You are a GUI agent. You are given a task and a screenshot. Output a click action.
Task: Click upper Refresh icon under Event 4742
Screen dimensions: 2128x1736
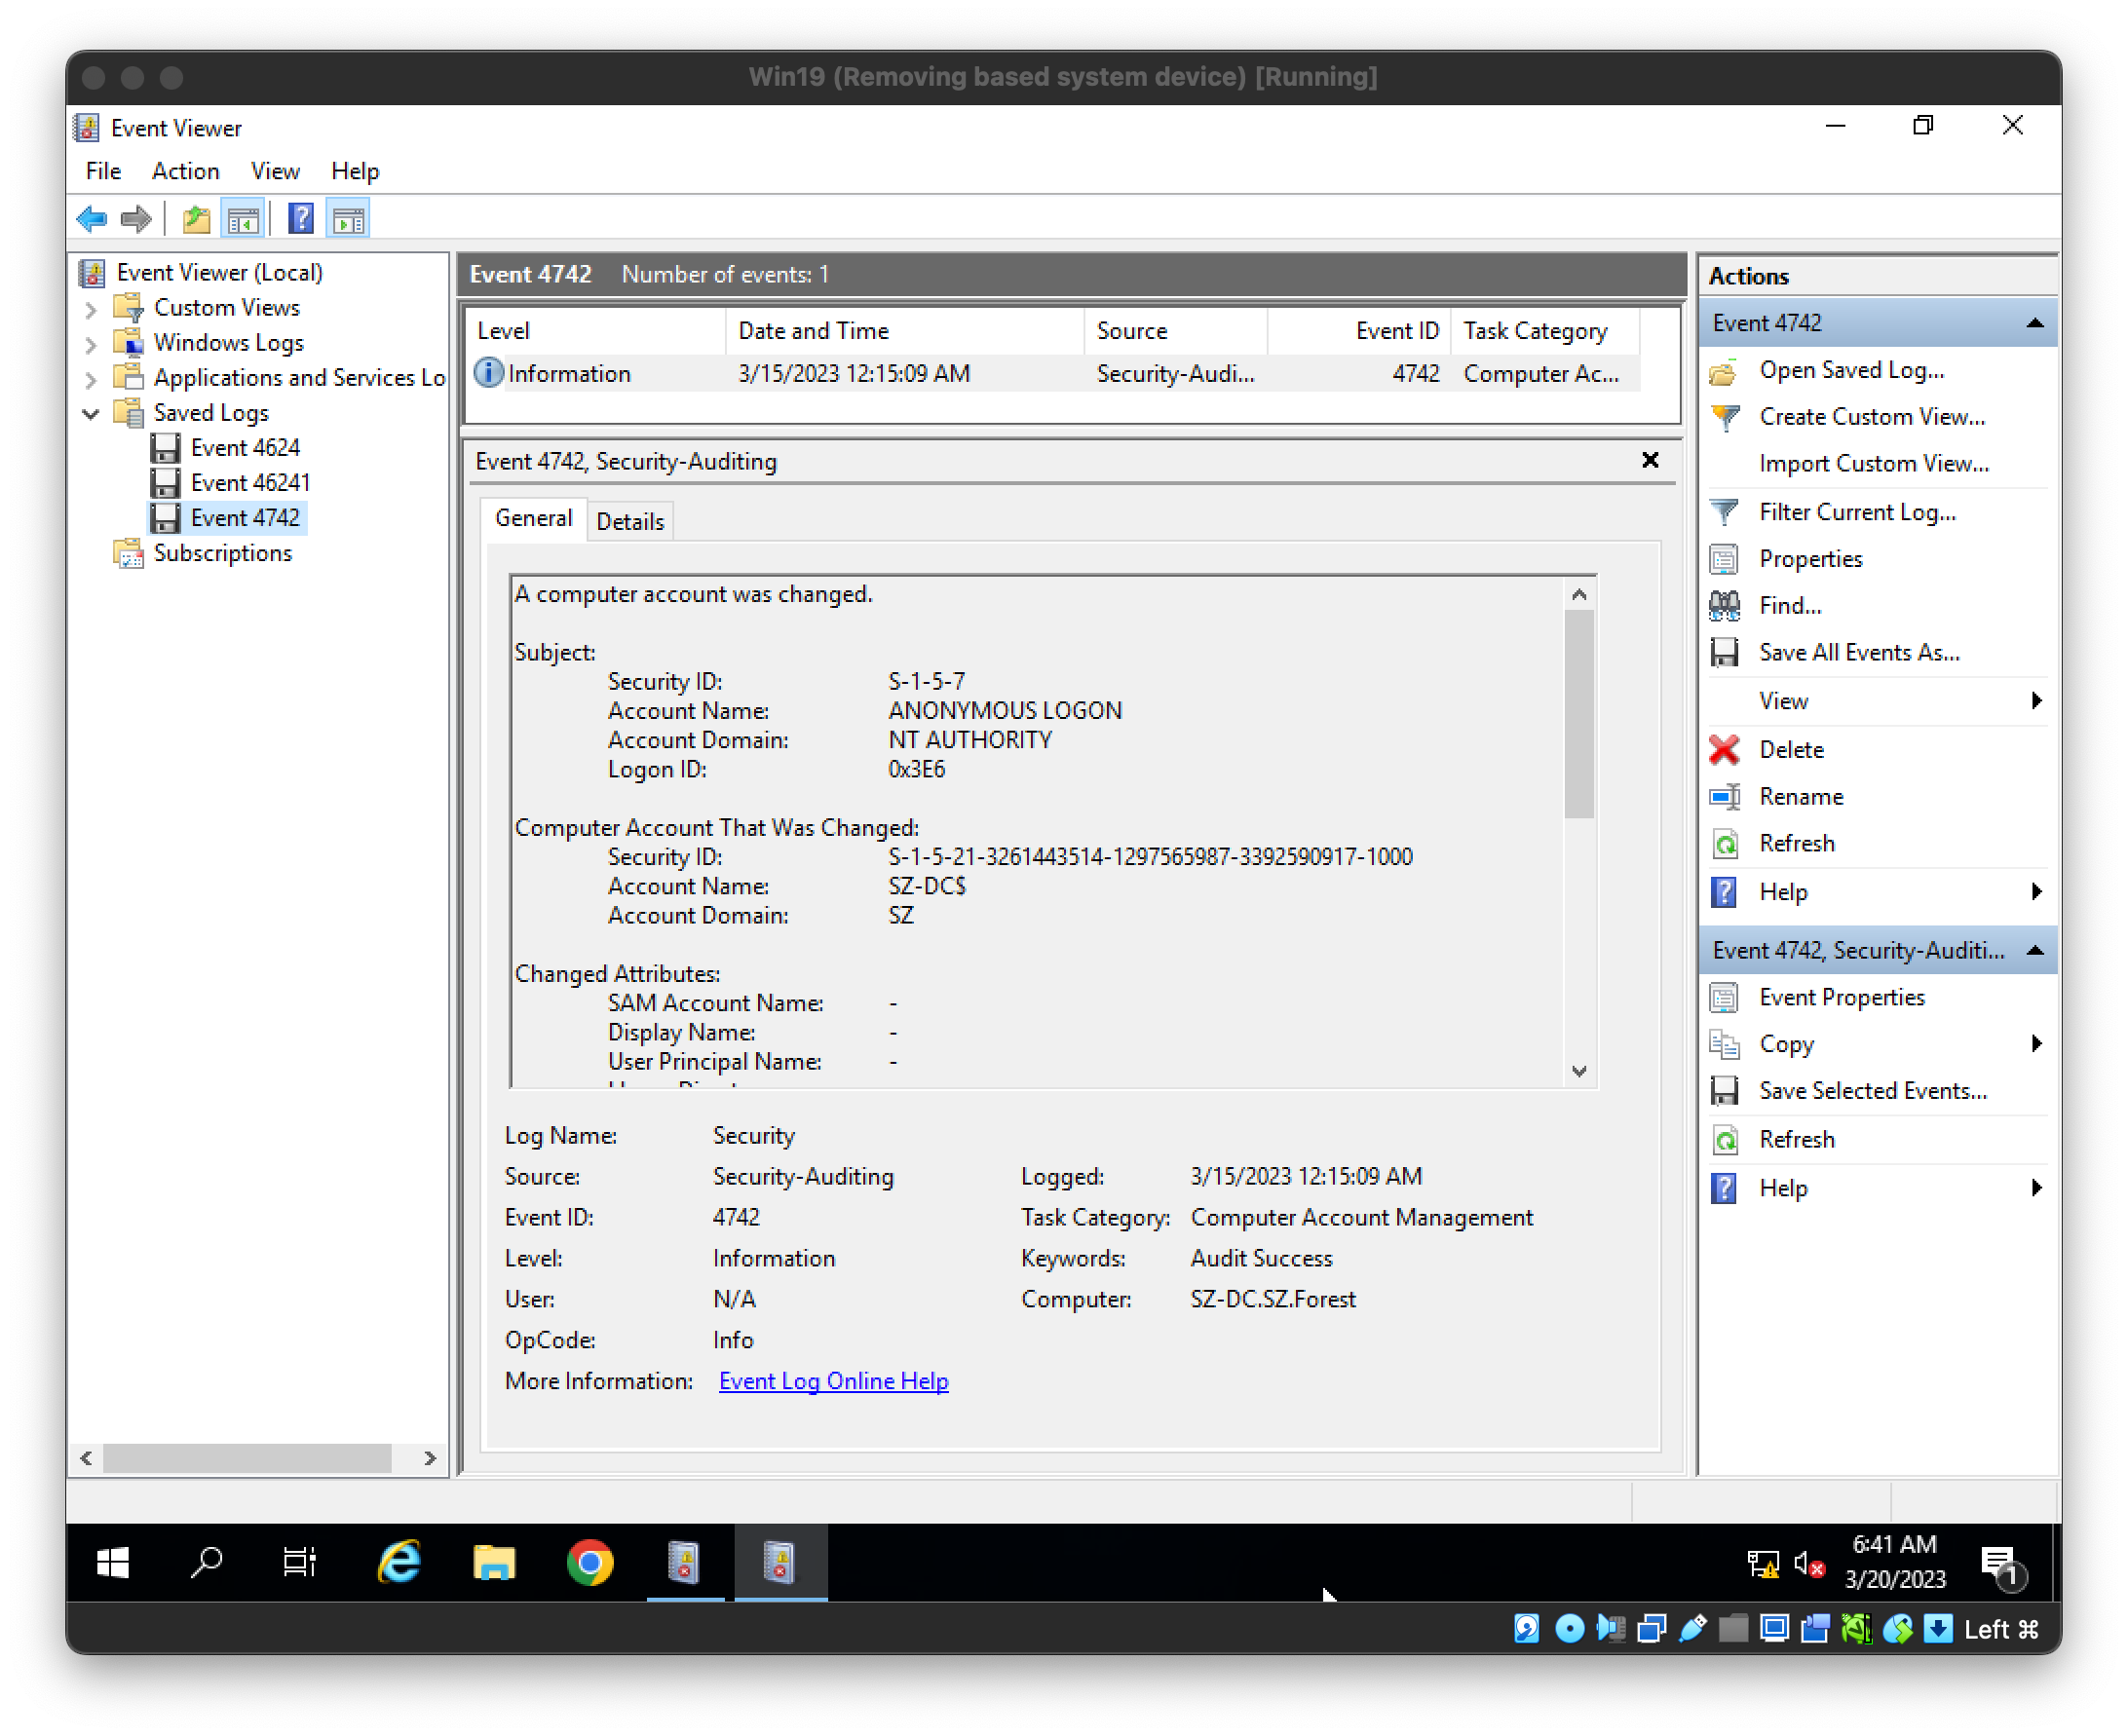pyautogui.click(x=1724, y=844)
